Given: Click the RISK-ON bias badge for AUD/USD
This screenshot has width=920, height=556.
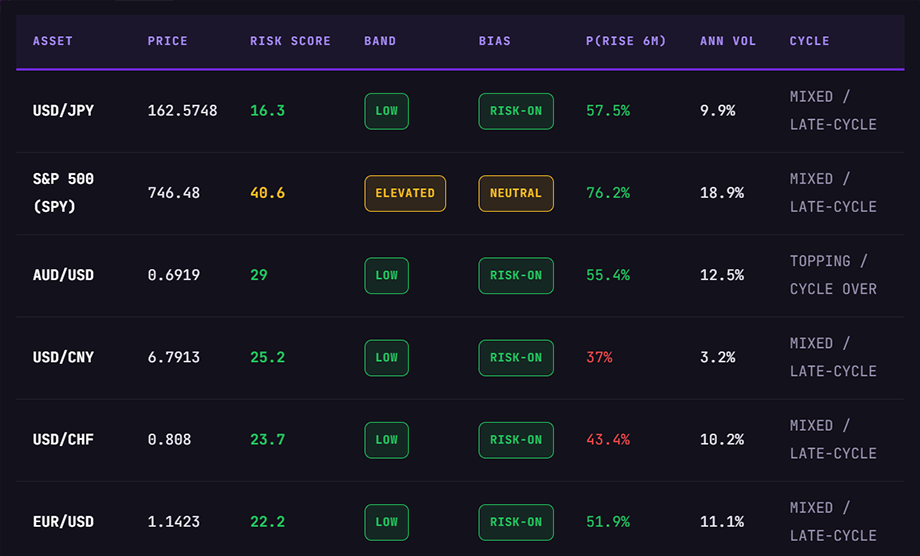Looking at the screenshot, I should (x=516, y=276).
